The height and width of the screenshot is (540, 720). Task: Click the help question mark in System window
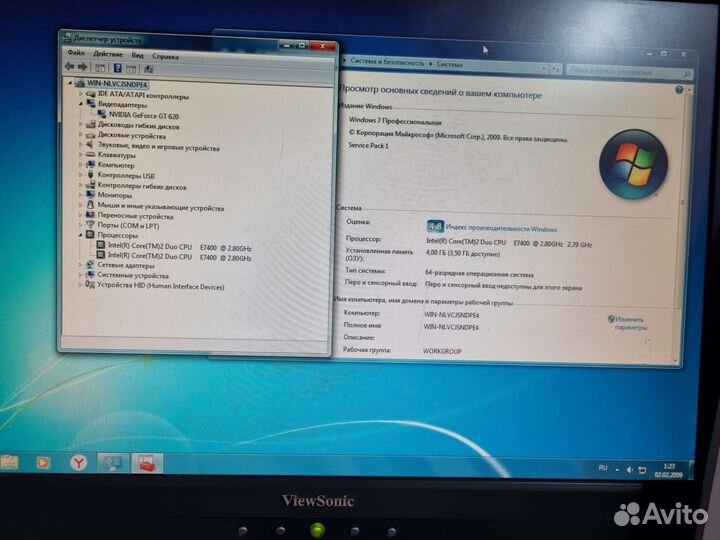681,91
